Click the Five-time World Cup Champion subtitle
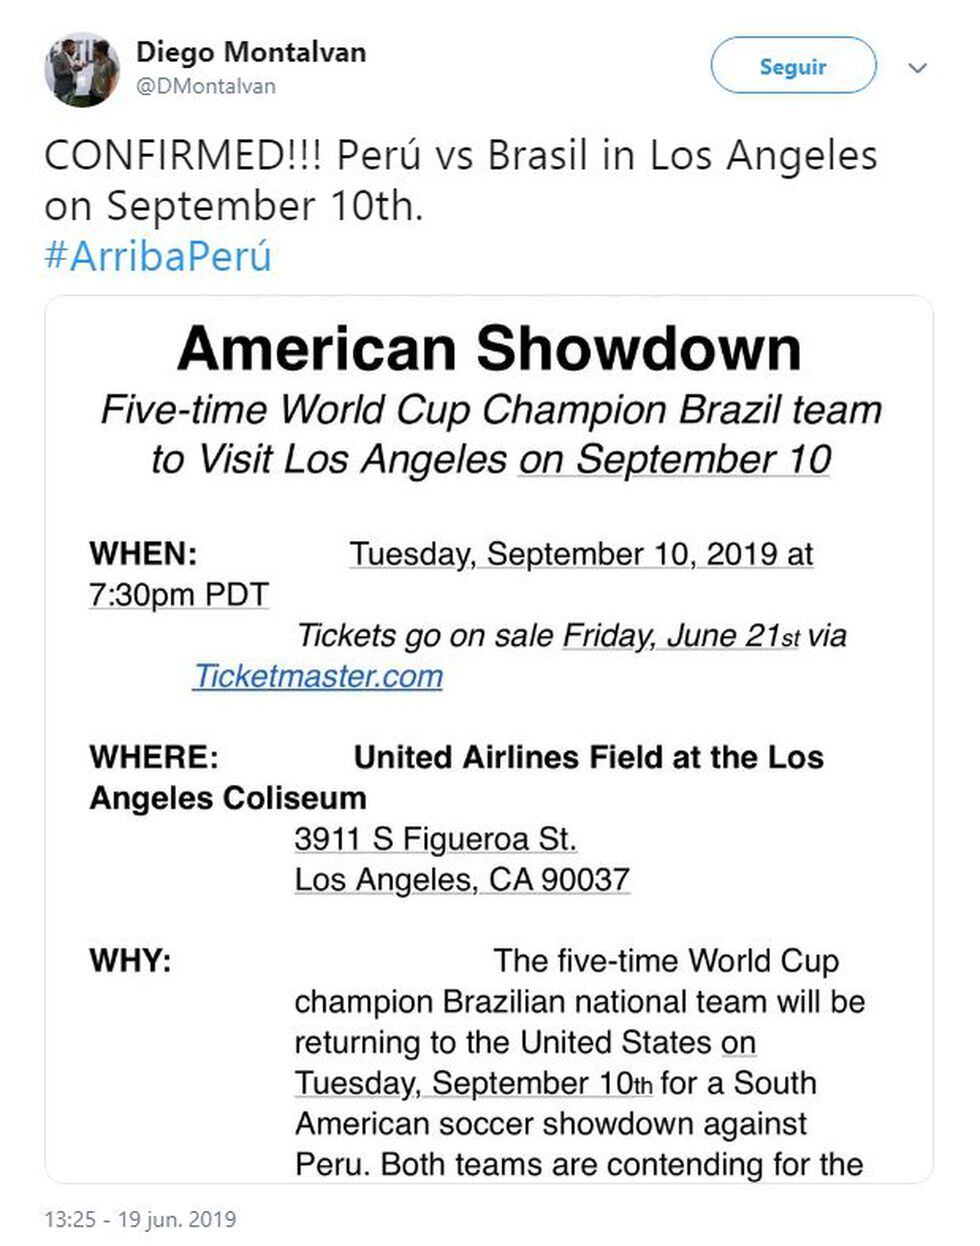The image size is (980, 1246). coord(490,409)
